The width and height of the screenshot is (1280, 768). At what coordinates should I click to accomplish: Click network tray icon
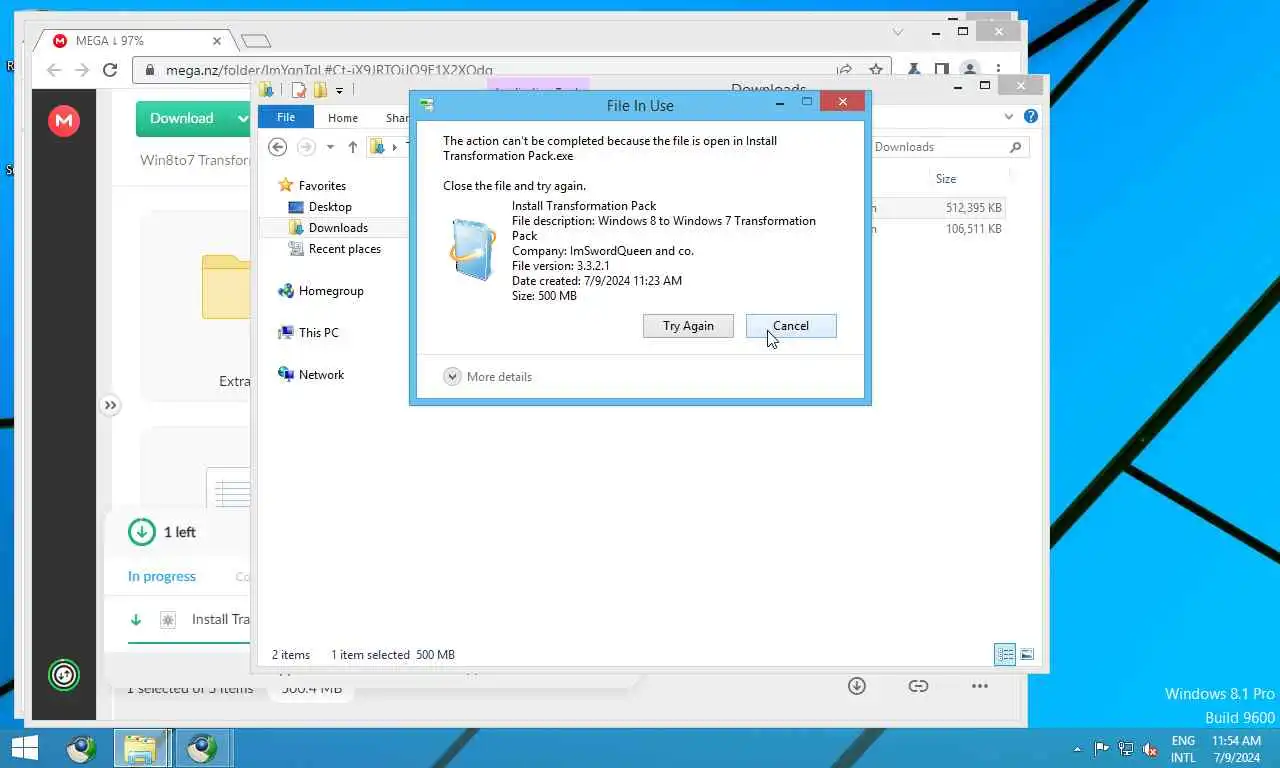[1126, 748]
